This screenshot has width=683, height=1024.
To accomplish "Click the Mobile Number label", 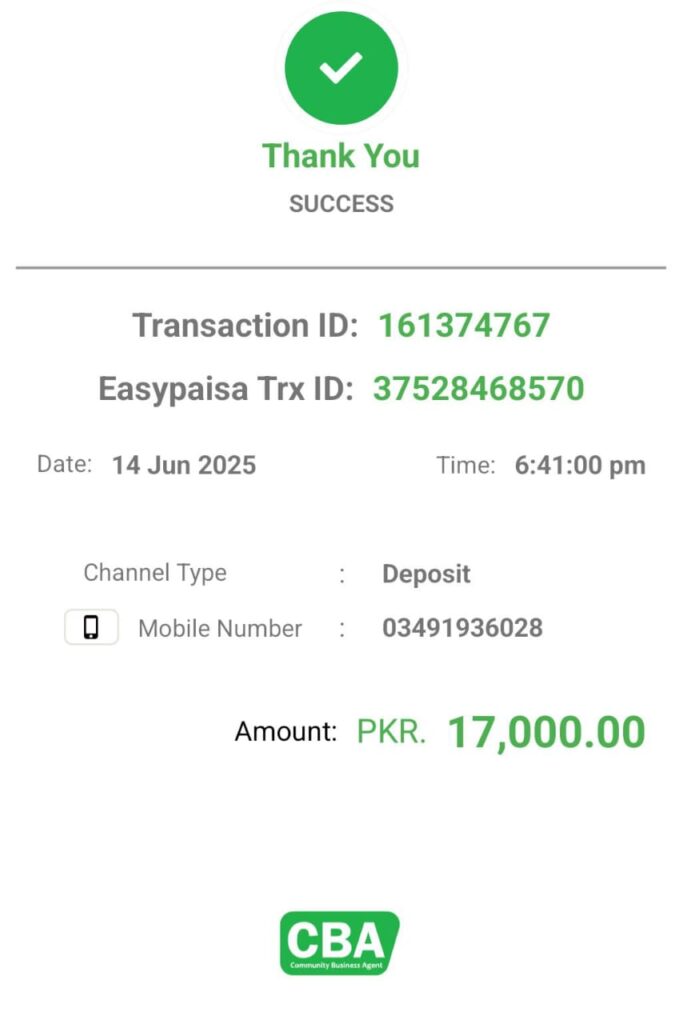I will click(x=220, y=628).
